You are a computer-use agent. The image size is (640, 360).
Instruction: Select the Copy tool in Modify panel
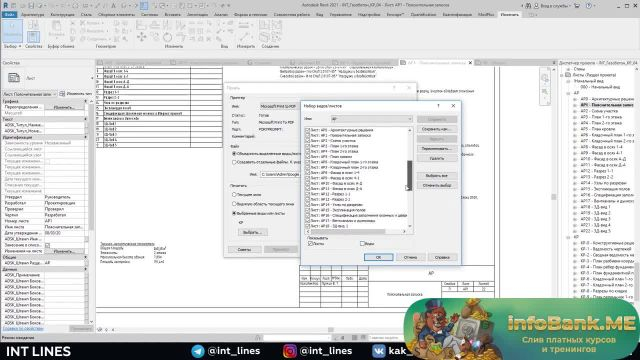click(x=155, y=38)
